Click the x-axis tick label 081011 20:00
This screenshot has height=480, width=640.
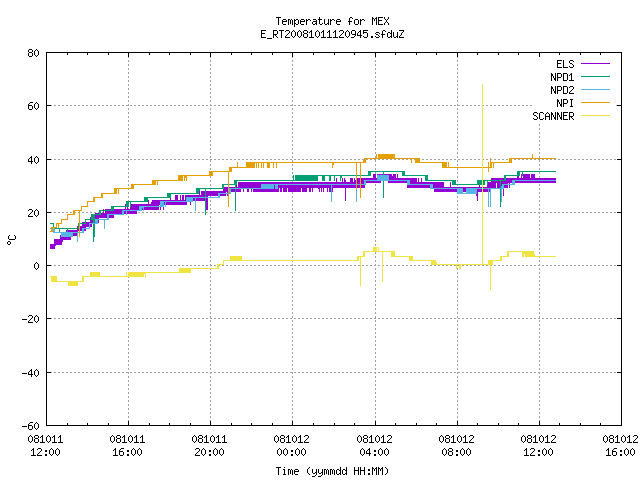209,446
